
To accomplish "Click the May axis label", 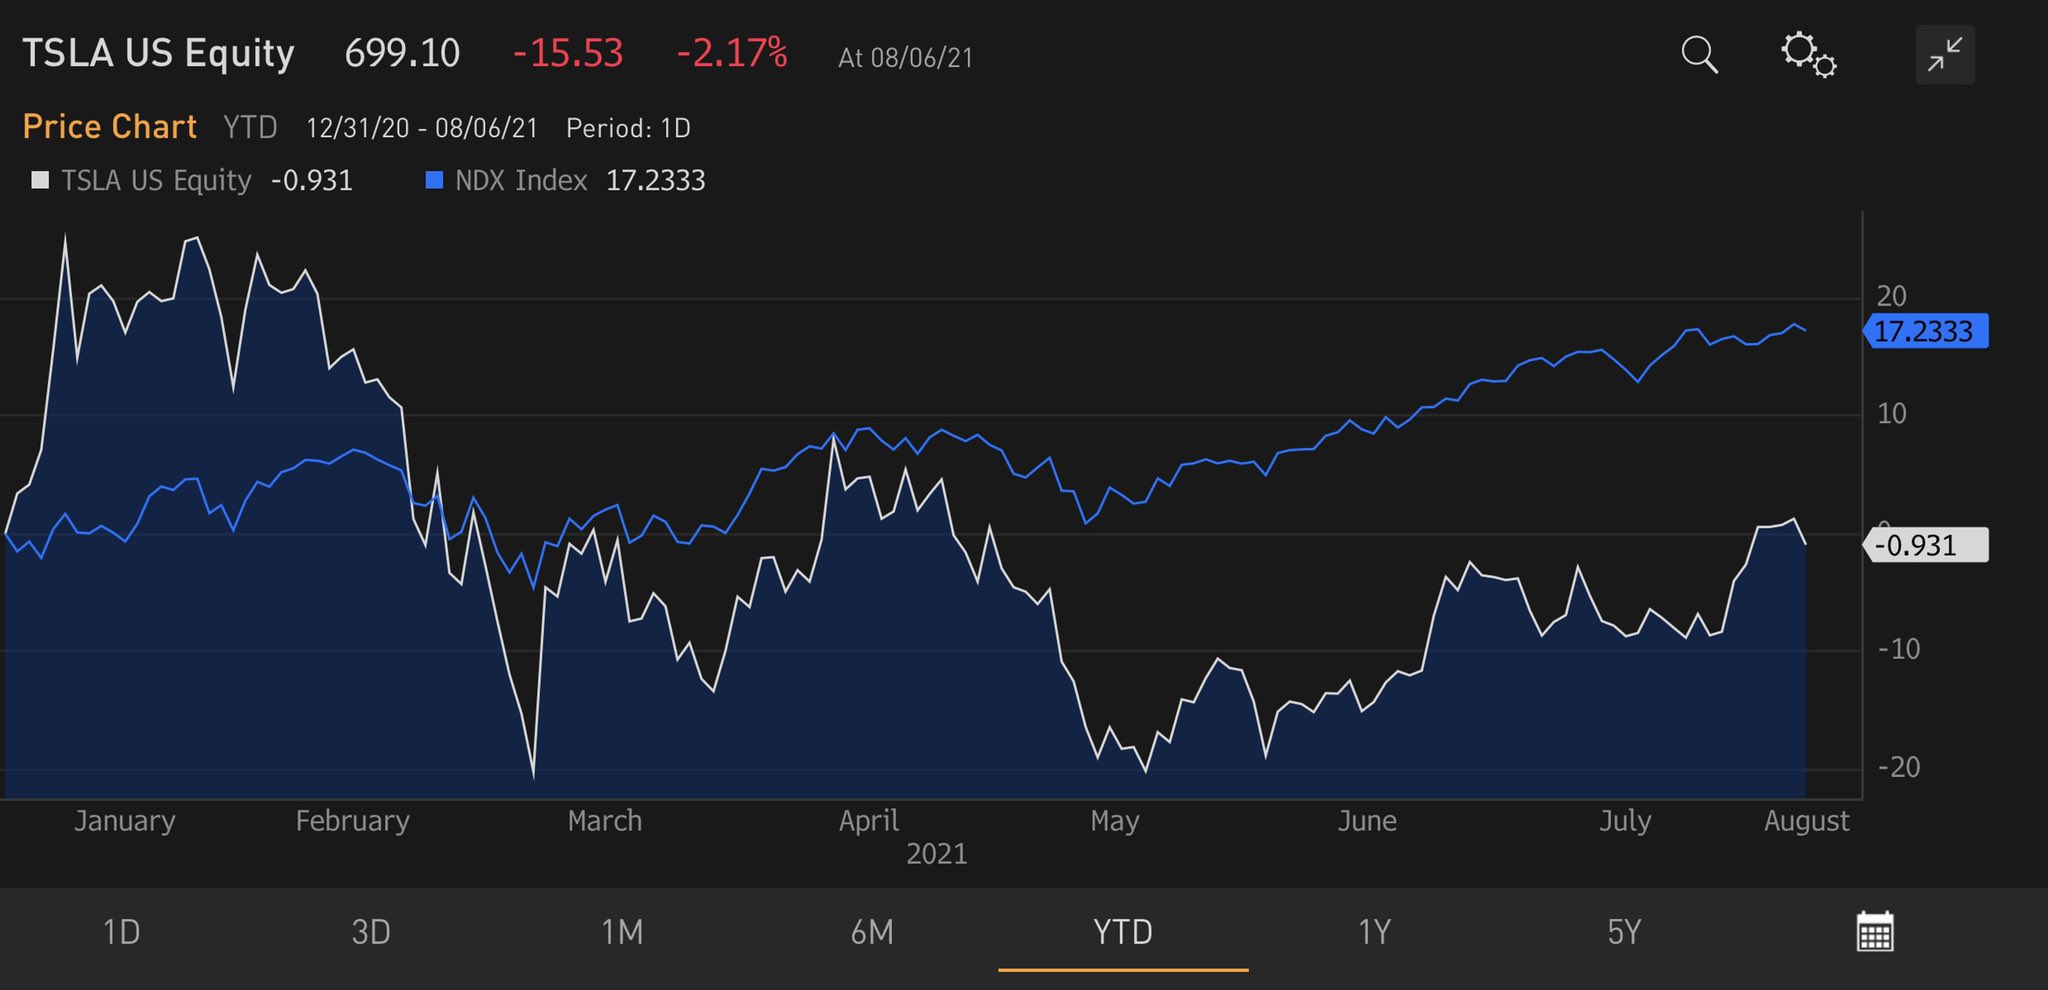I will click(1115, 821).
